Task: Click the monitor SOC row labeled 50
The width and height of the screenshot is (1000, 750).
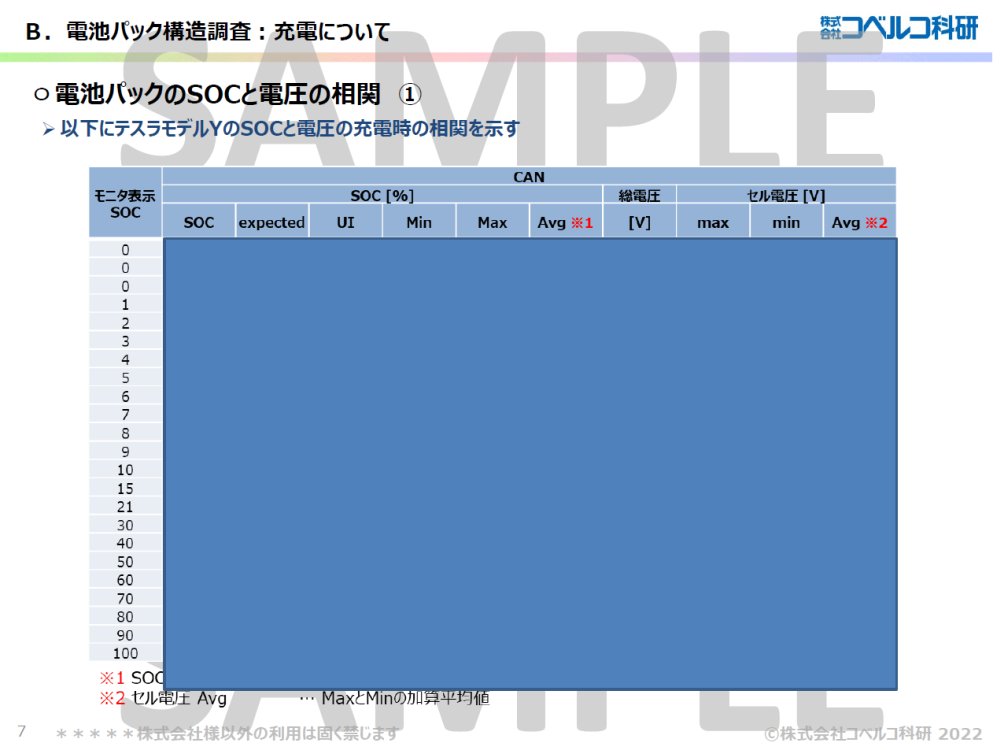Action: 126,562
